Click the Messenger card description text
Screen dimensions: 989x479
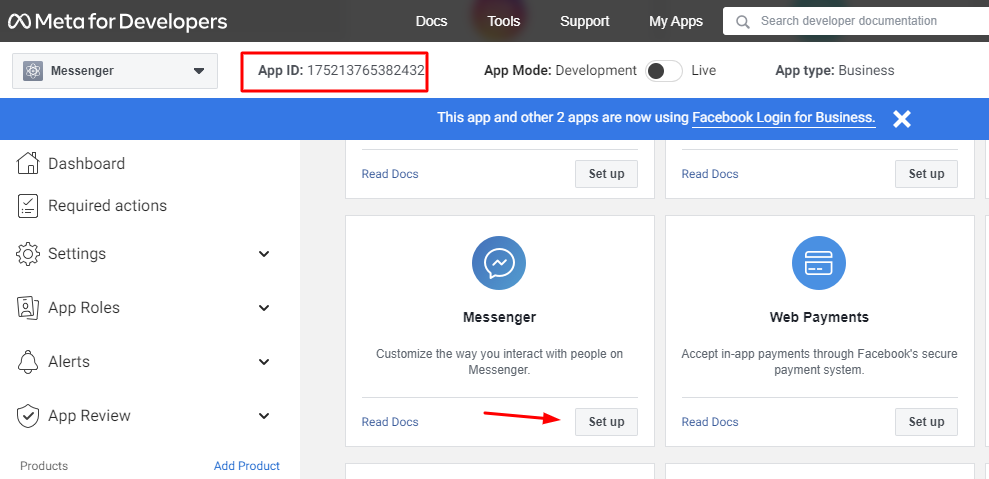click(x=499, y=362)
